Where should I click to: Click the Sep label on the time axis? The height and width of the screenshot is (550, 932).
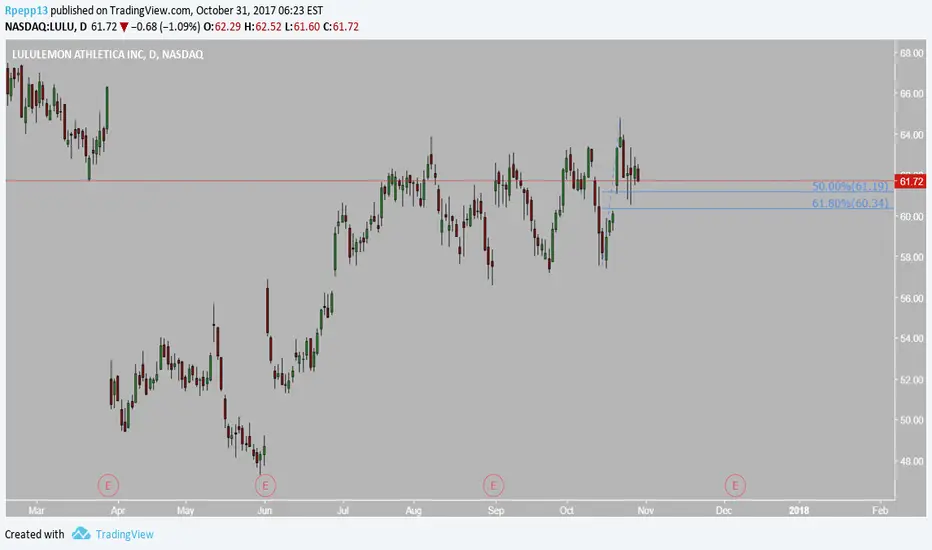click(x=496, y=510)
